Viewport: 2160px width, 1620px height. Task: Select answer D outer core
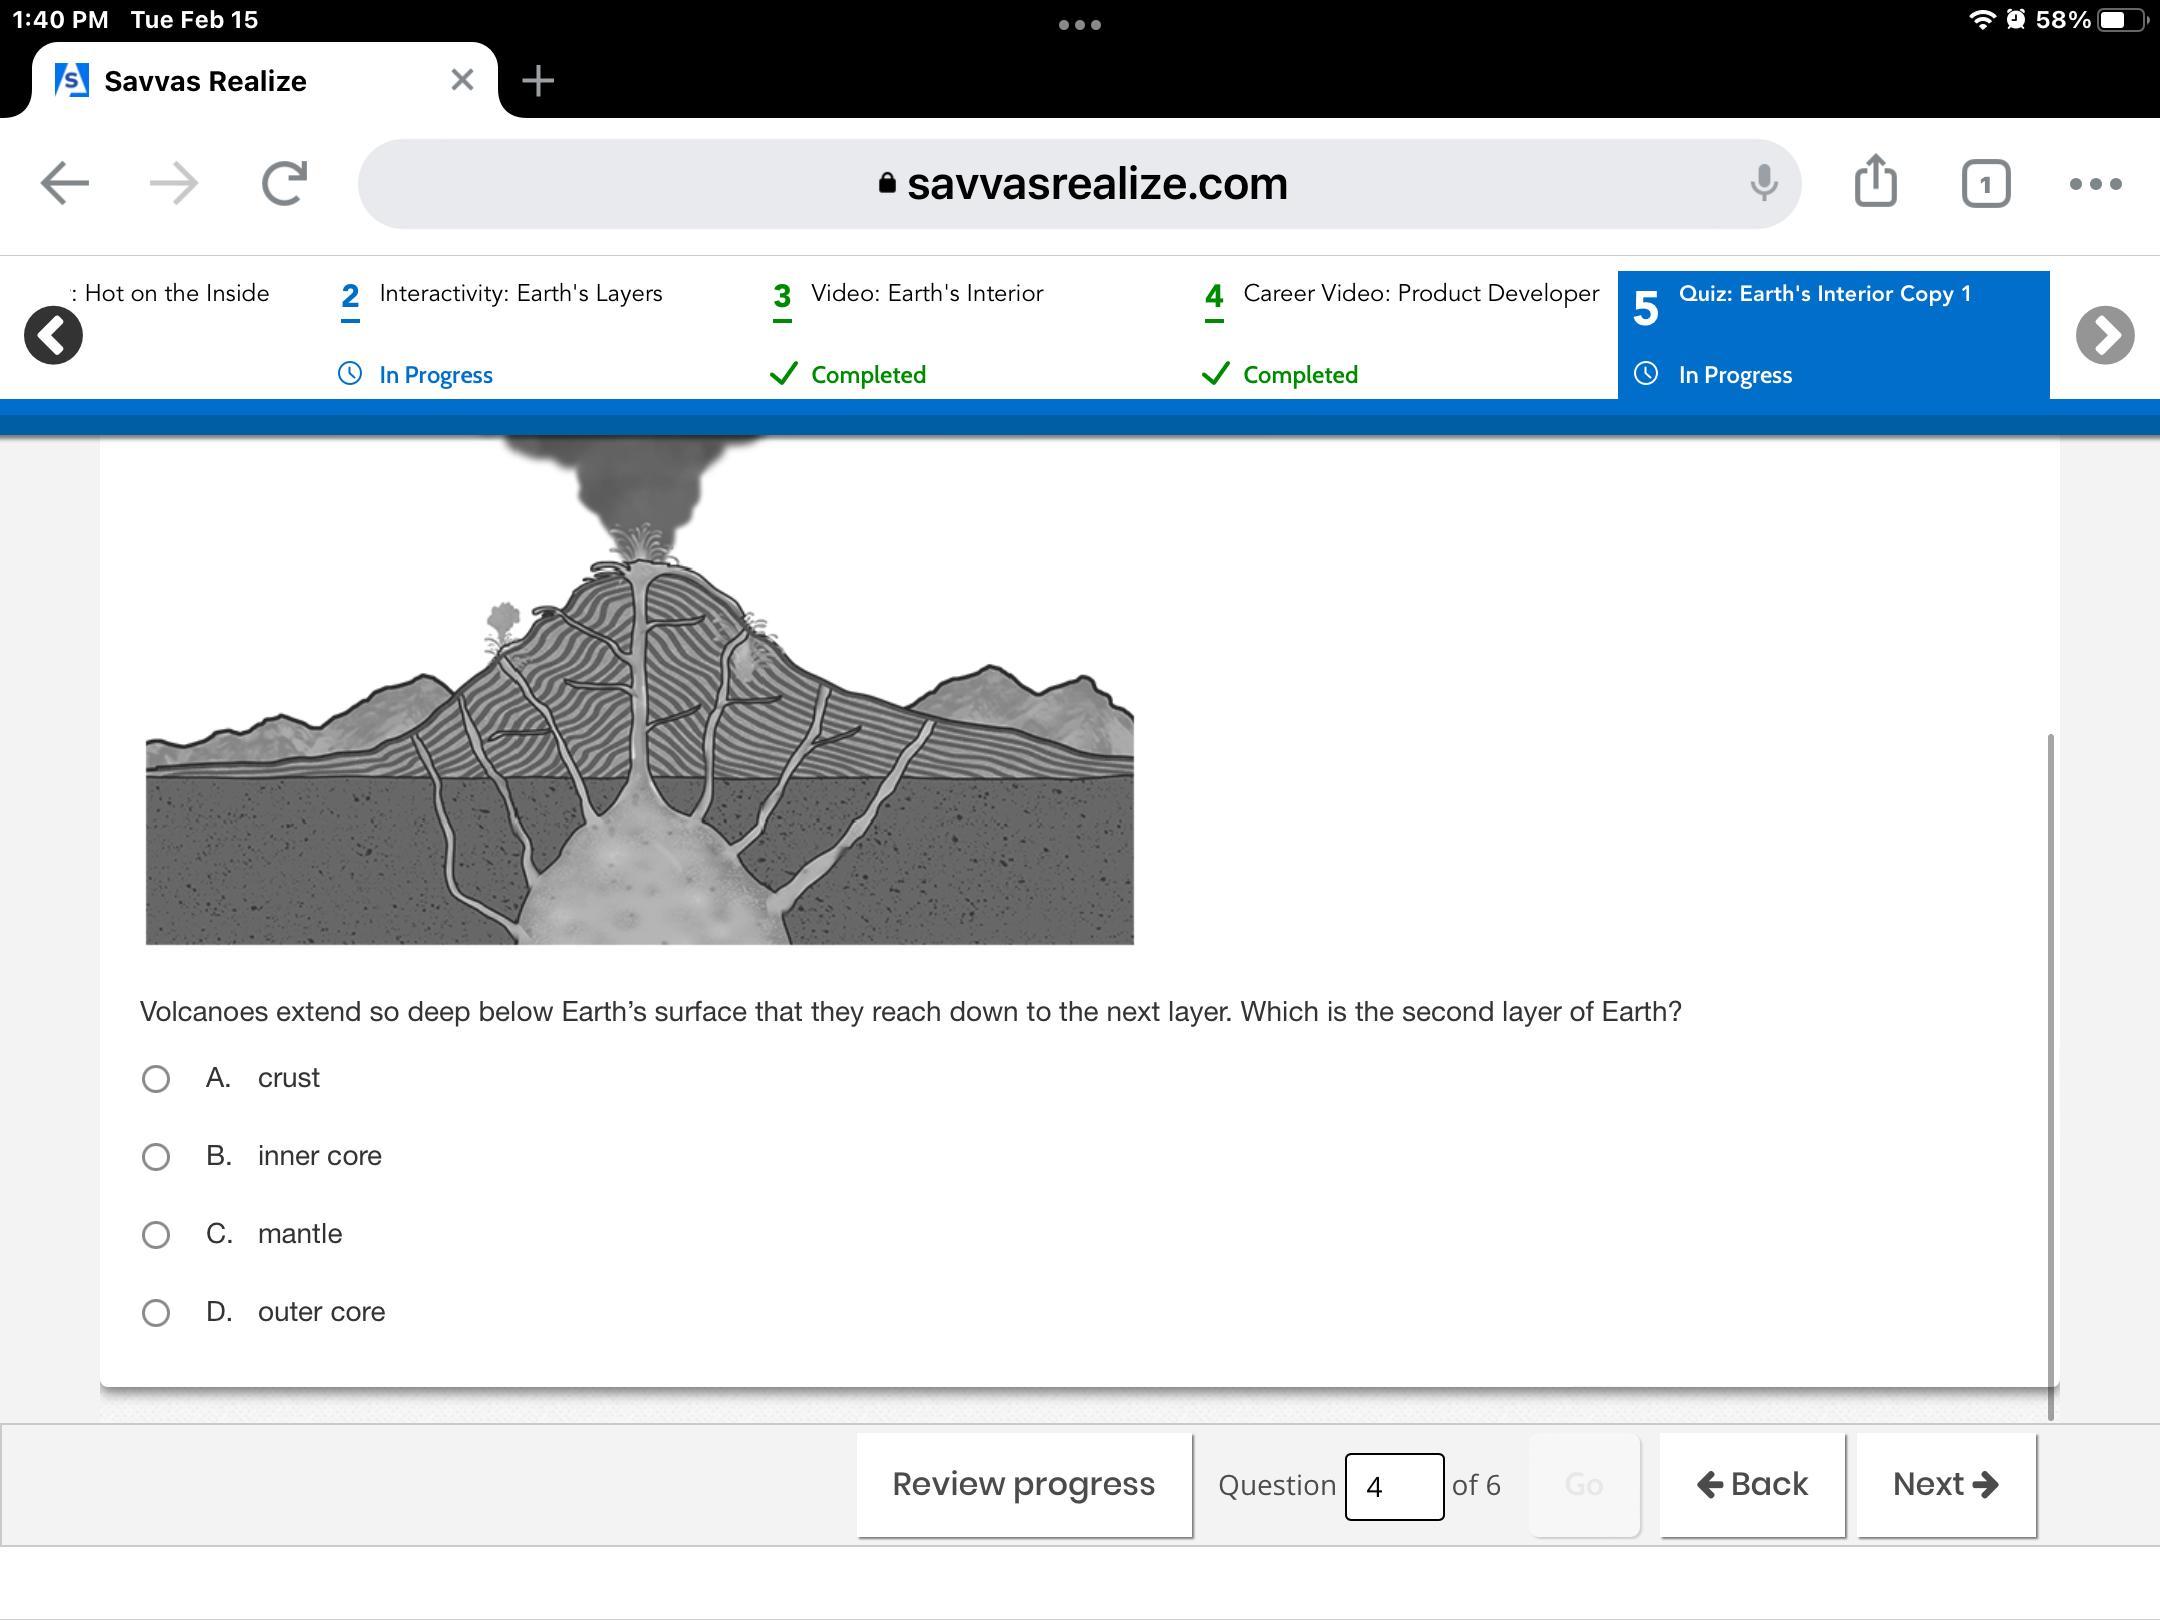click(156, 1313)
